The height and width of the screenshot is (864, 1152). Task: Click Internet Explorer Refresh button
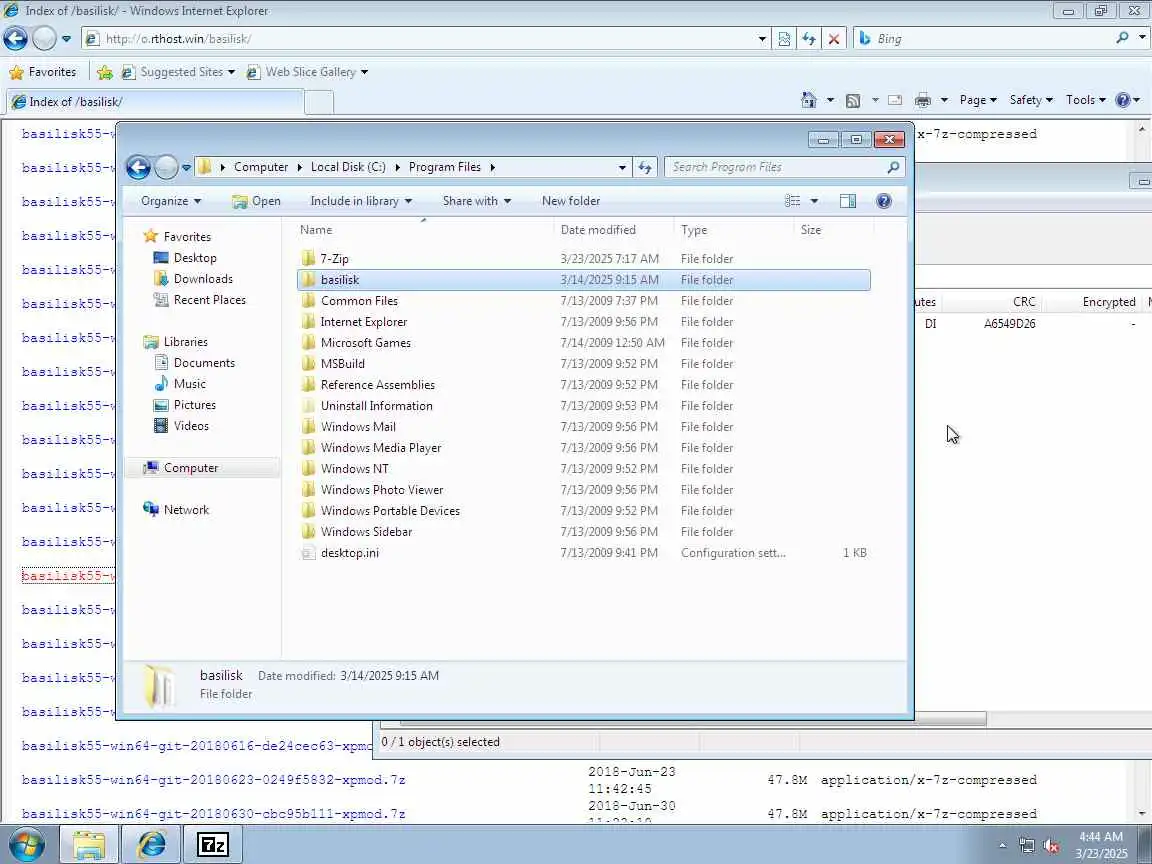tap(809, 39)
